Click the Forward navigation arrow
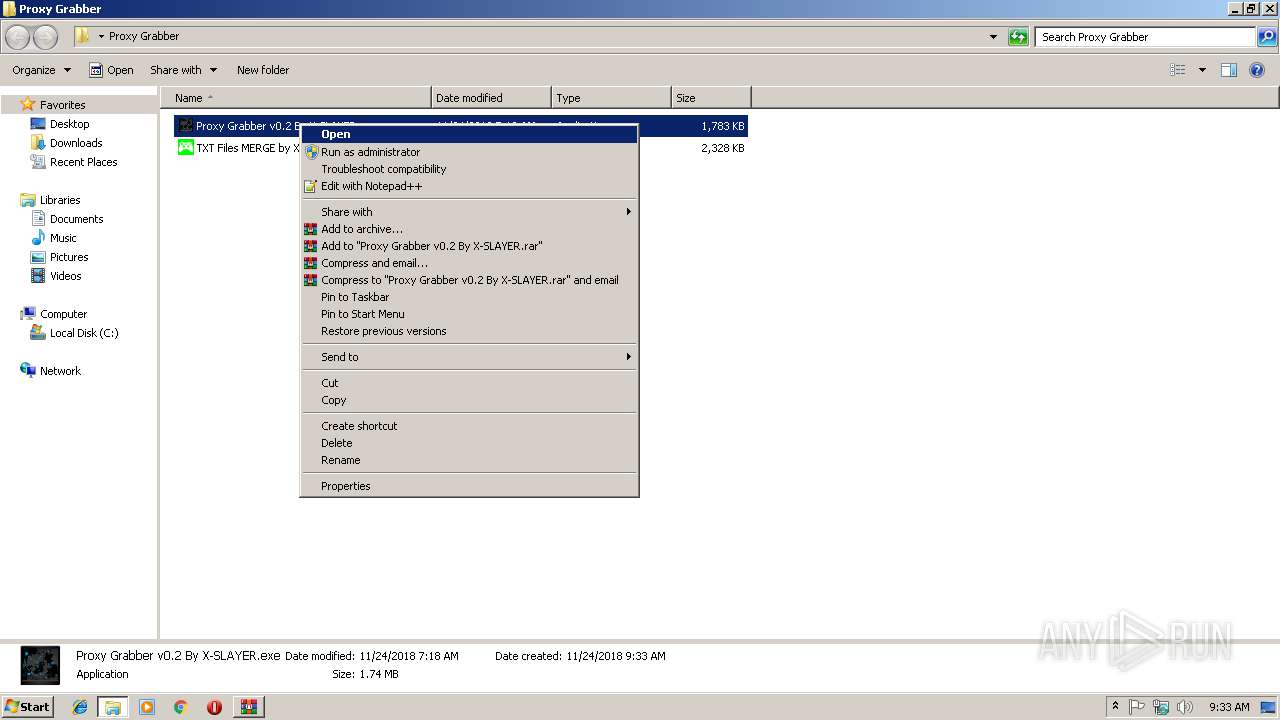1280x720 pixels. pyautogui.click(x=45, y=37)
